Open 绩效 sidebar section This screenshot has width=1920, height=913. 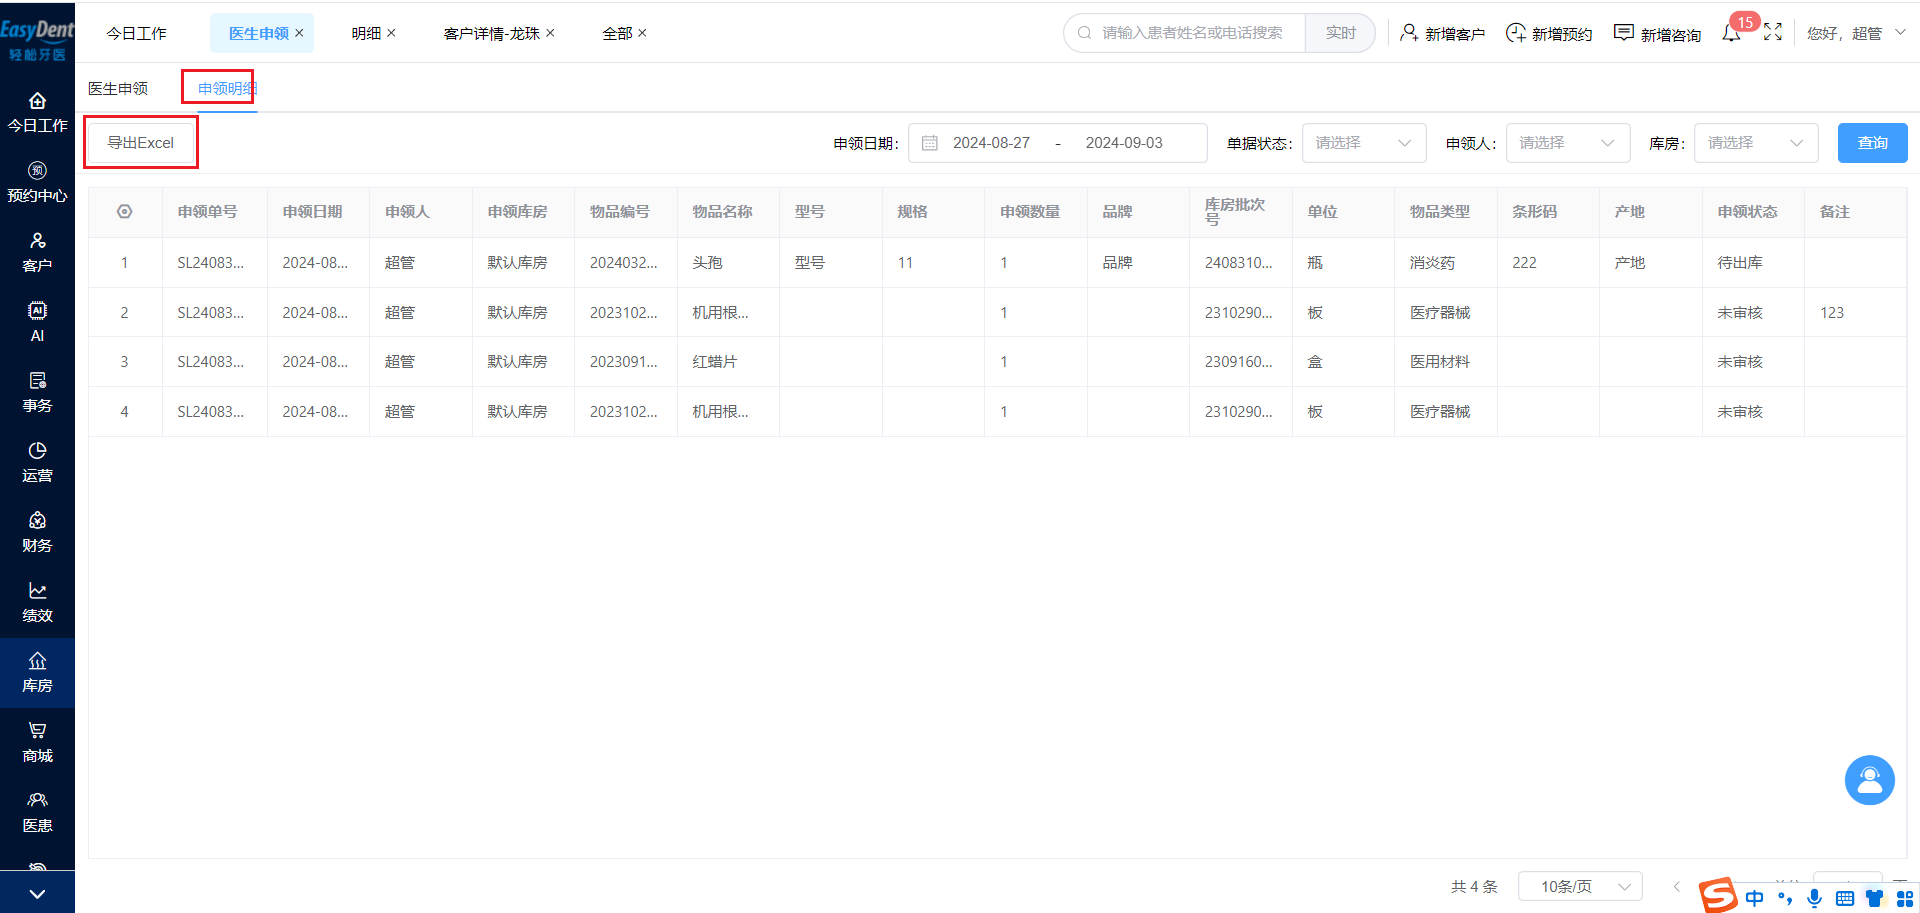click(x=37, y=602)
